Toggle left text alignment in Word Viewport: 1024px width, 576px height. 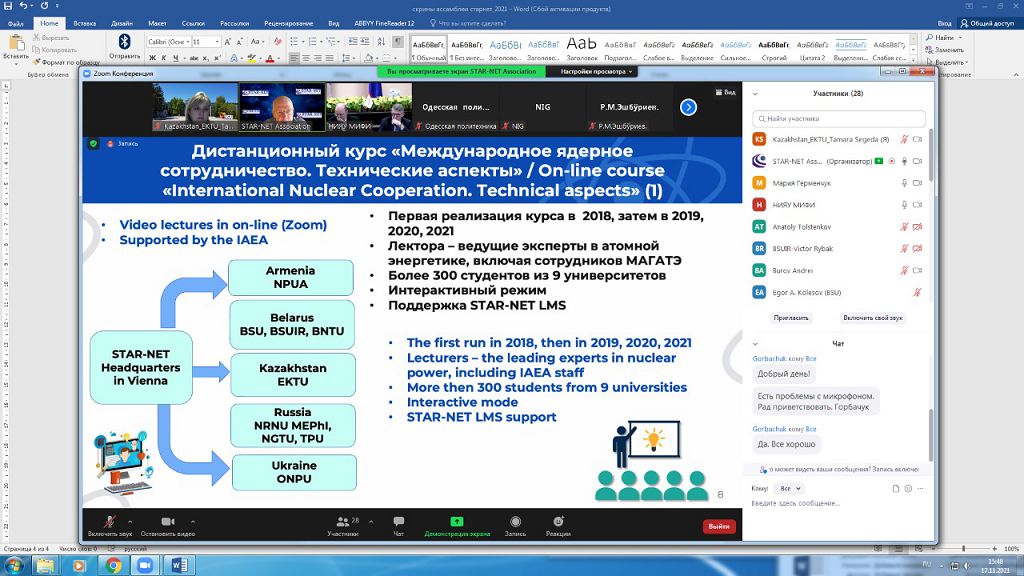point(294,58)
